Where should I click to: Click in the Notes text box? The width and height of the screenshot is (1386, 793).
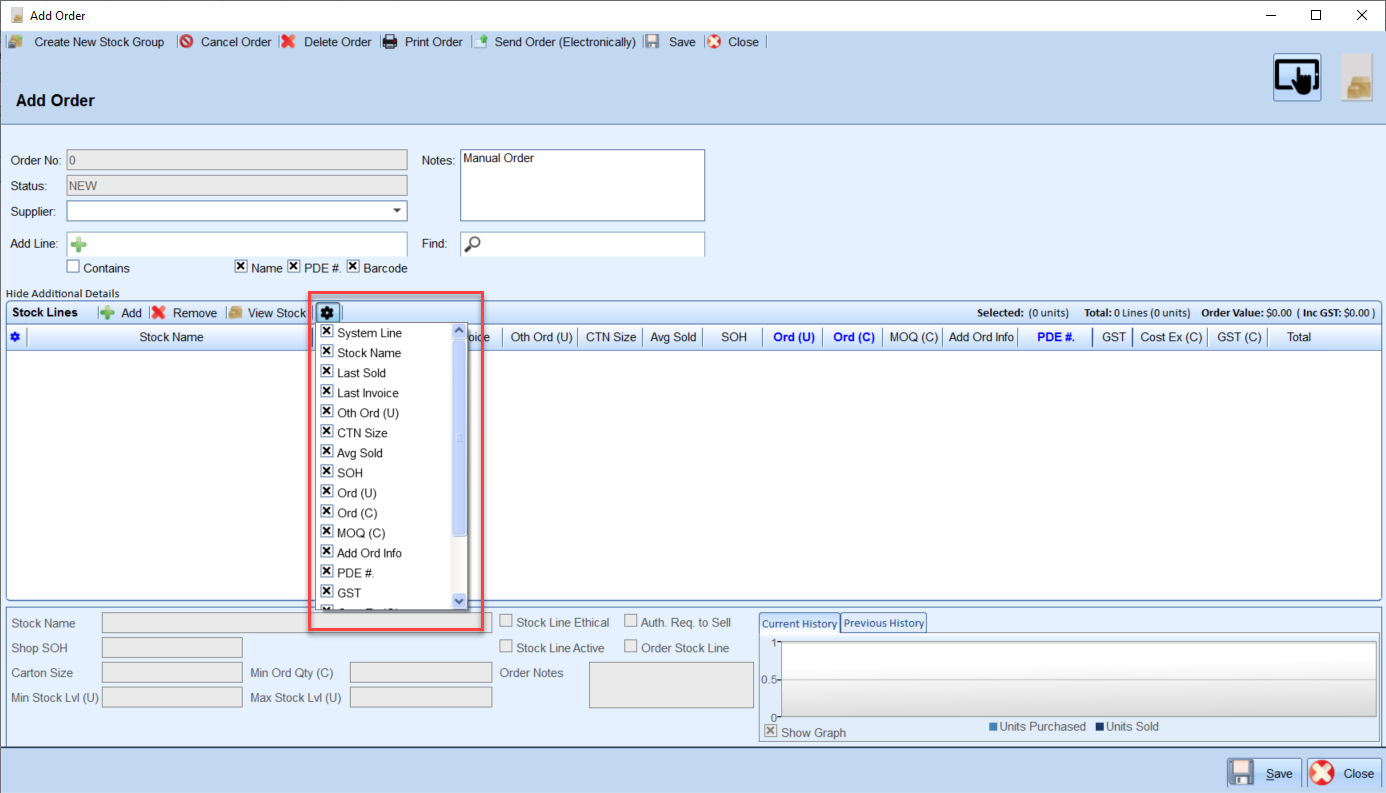[x=582, y=185]
